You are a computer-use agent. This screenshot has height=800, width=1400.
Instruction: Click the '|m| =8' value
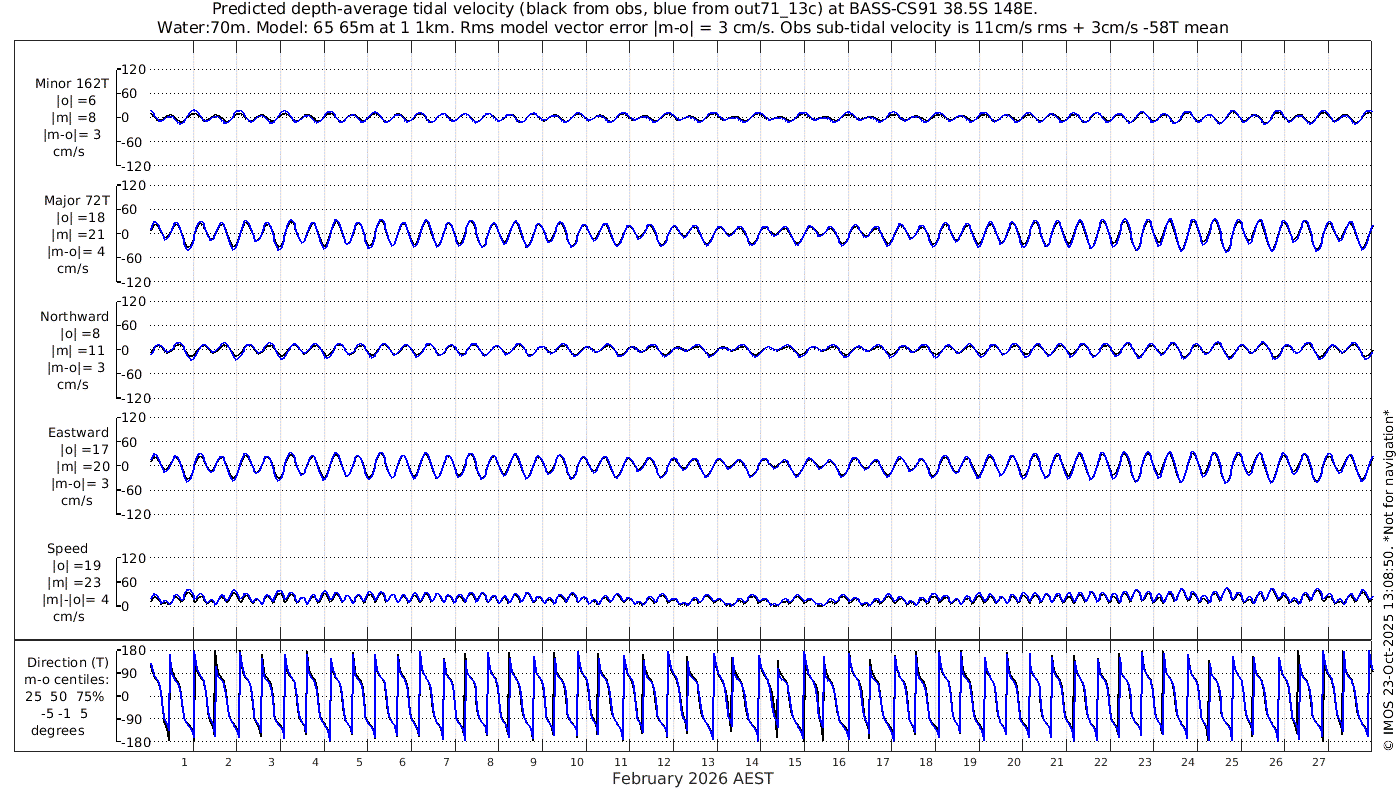[74, 119]
